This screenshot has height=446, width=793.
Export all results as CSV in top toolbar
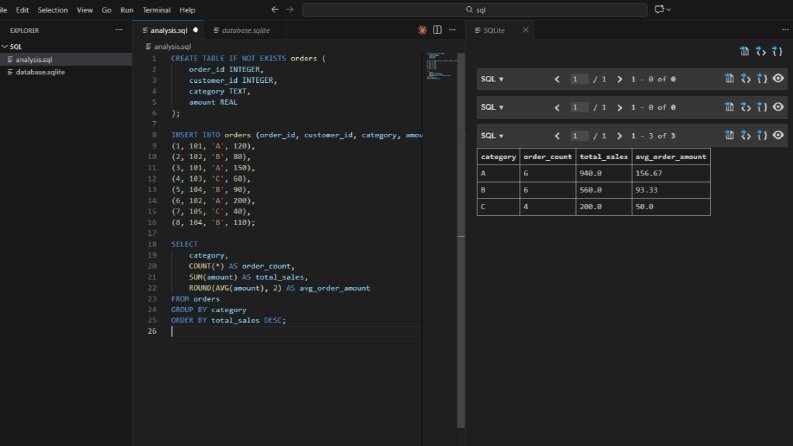(x=744, y=51)
